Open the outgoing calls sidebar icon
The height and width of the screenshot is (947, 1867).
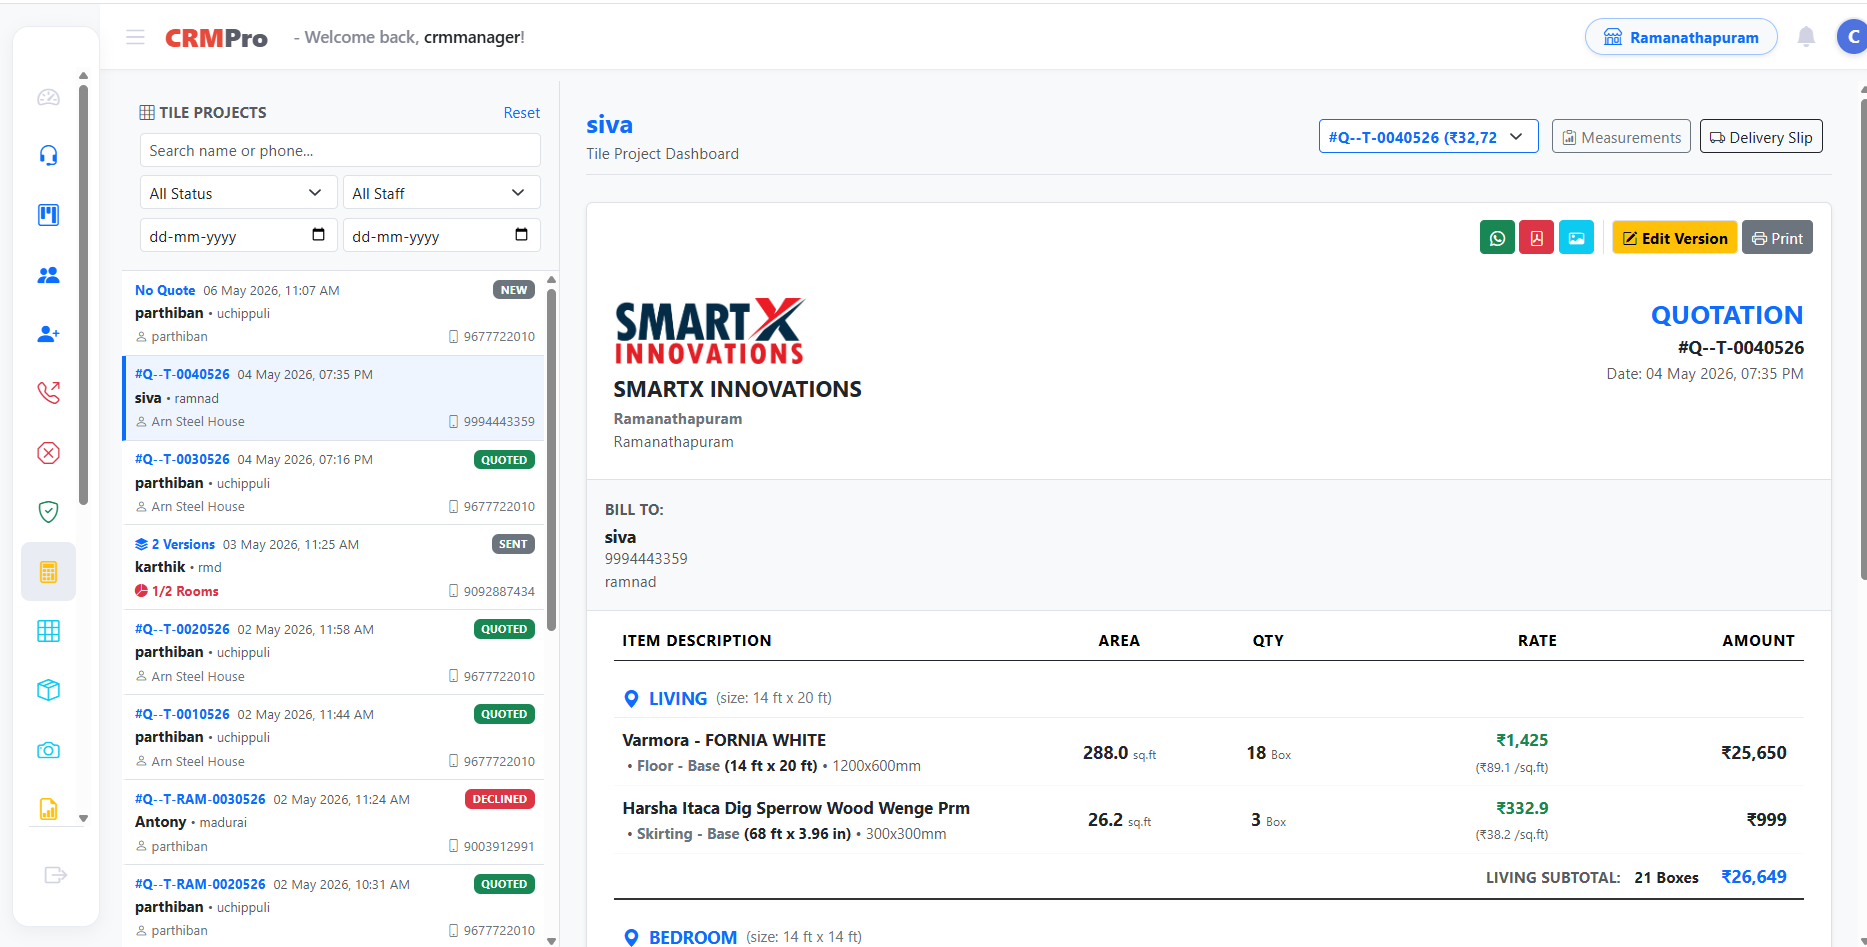point(48,393)
